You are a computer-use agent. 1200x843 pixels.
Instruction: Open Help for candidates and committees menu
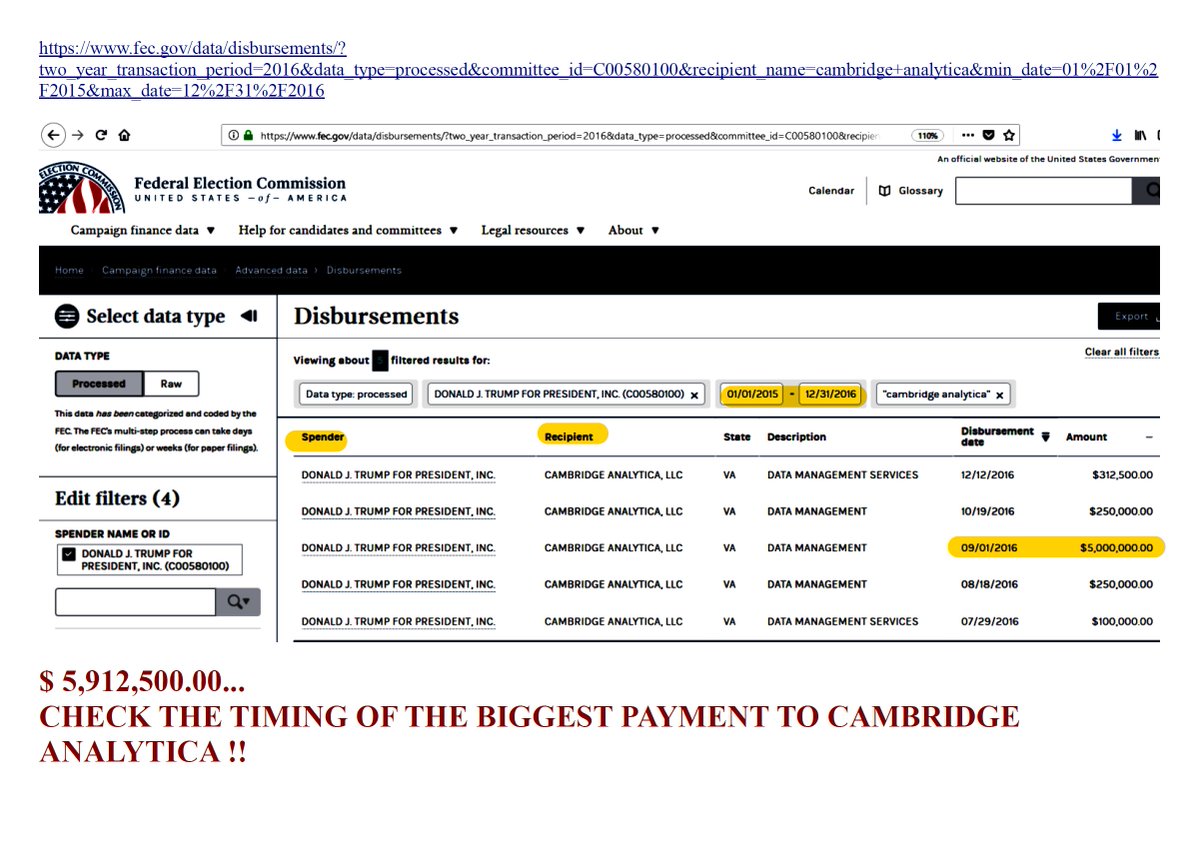(348, 230)
